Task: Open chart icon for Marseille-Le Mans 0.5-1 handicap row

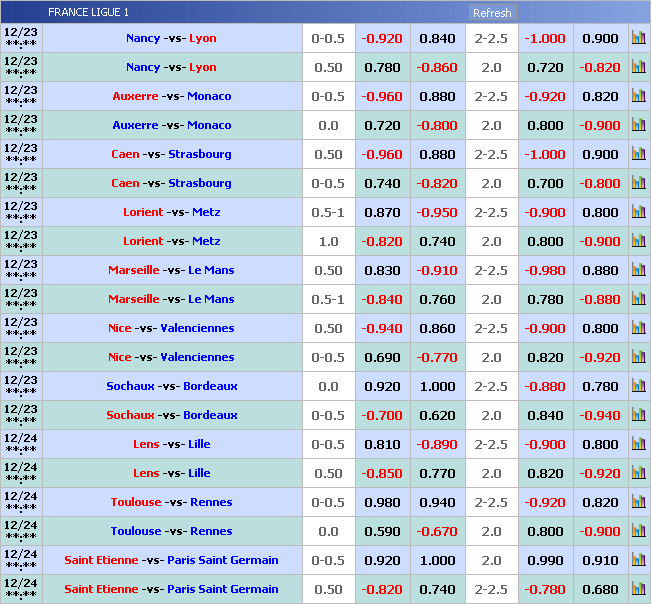Action: tap(638, 299)
